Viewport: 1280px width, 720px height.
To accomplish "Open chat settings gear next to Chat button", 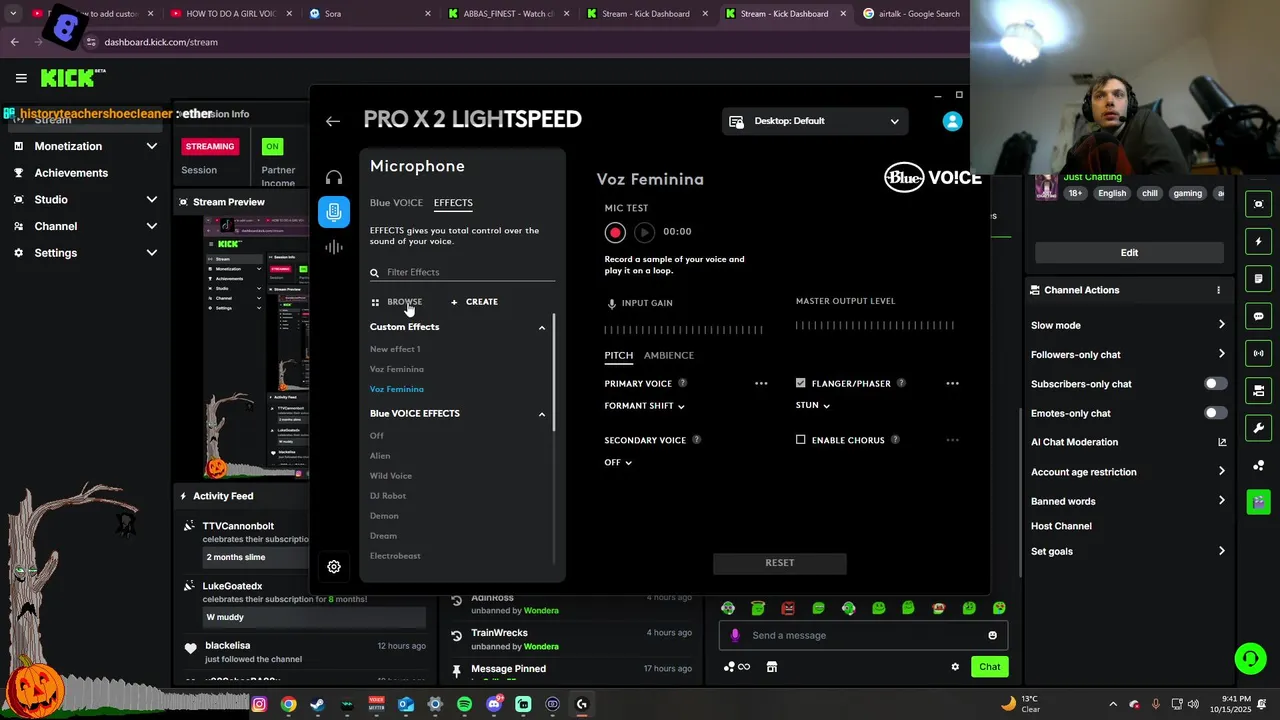I will pyautogui.click(x=955, y=667).
